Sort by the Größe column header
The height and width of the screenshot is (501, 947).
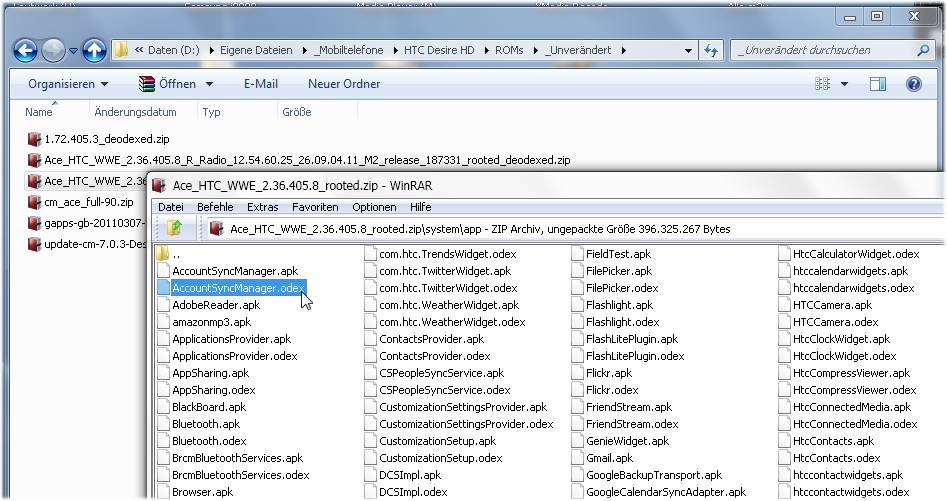297,112
